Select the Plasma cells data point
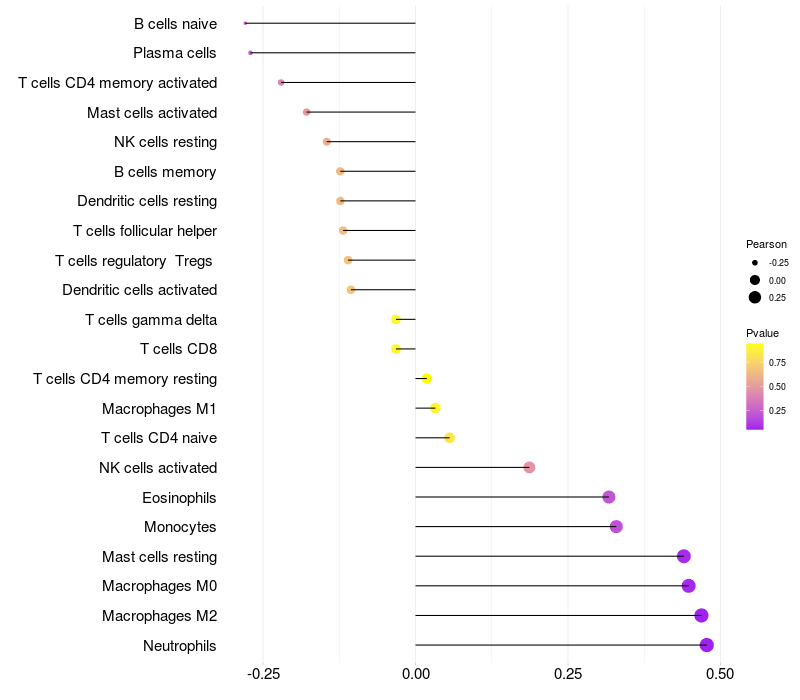The width and height of the screenshot is (800, 700). (250, 53)
